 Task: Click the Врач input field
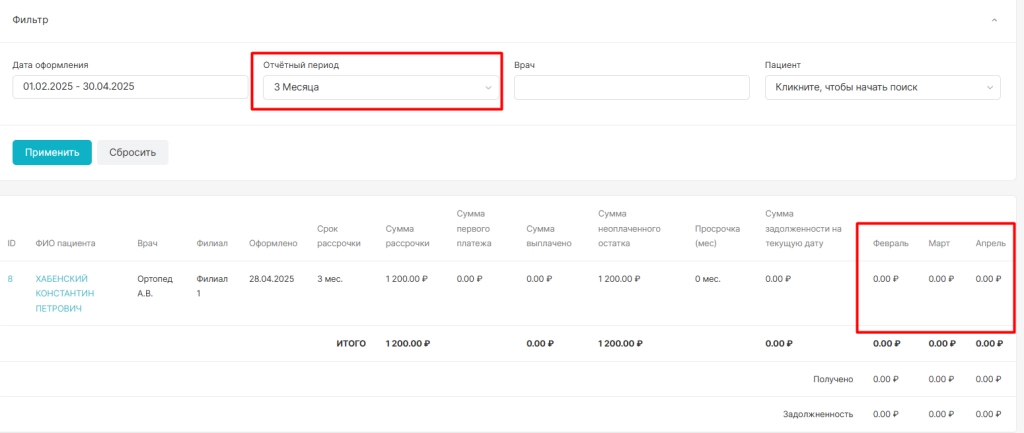[x=632, y=87]
